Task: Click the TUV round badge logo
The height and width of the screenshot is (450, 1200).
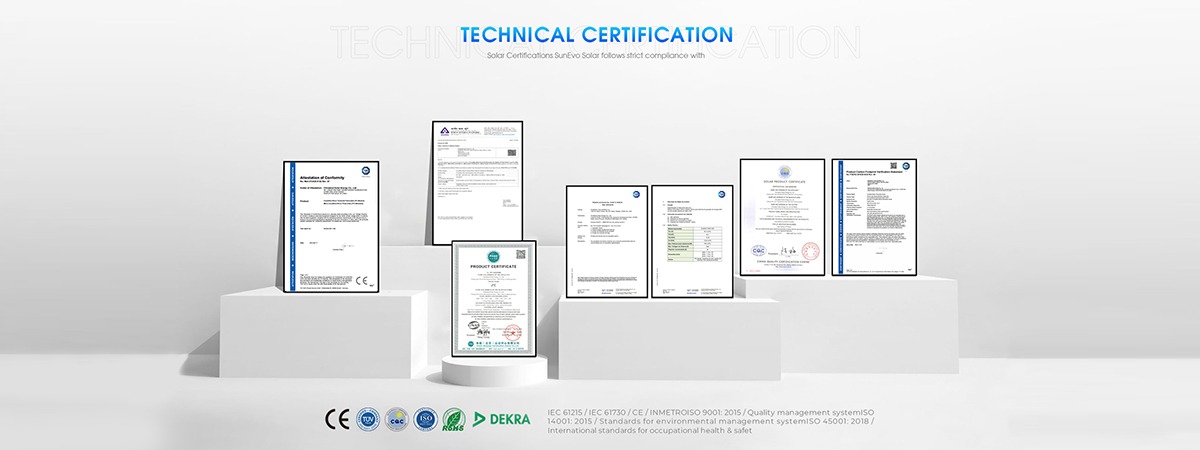Action: [366, 418]
